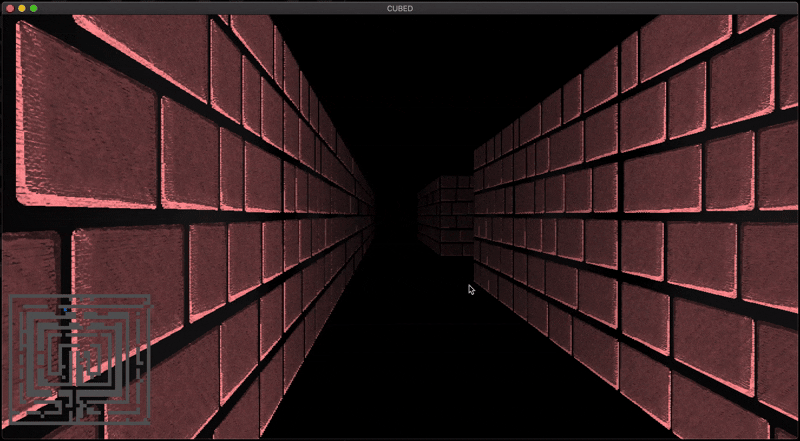Click the distant brick wall at the corridor's end
Screen dimensions: 800x441
(445, 215)
